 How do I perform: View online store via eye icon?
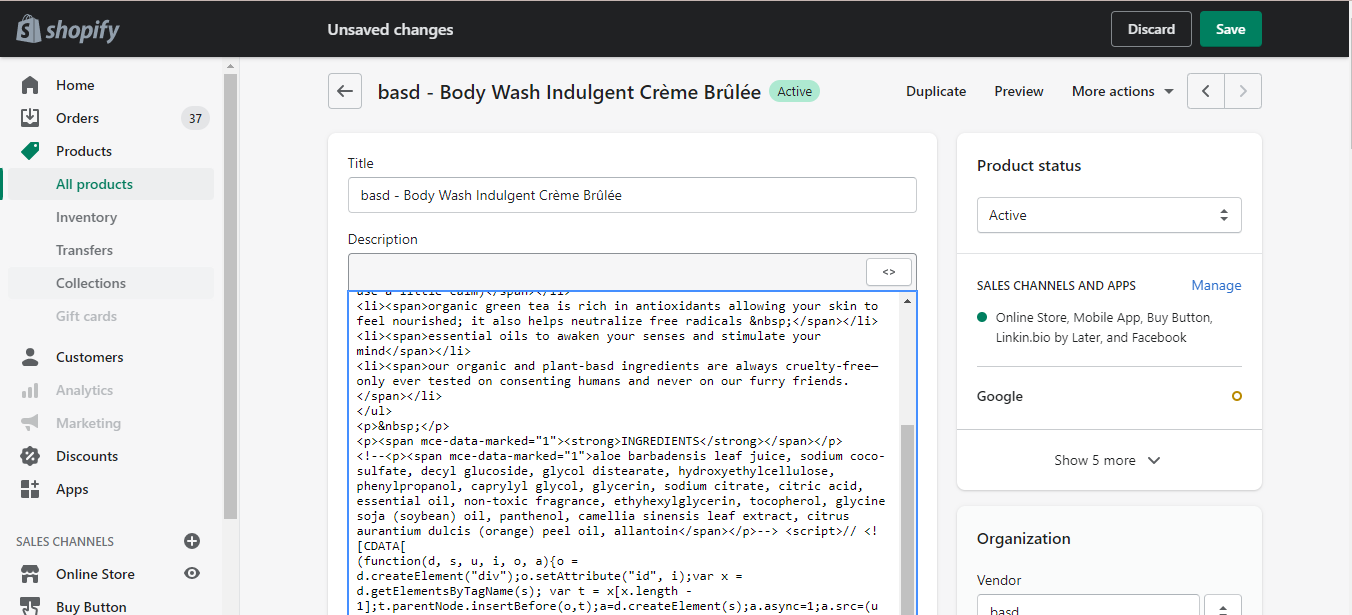[x=192, y=573]
